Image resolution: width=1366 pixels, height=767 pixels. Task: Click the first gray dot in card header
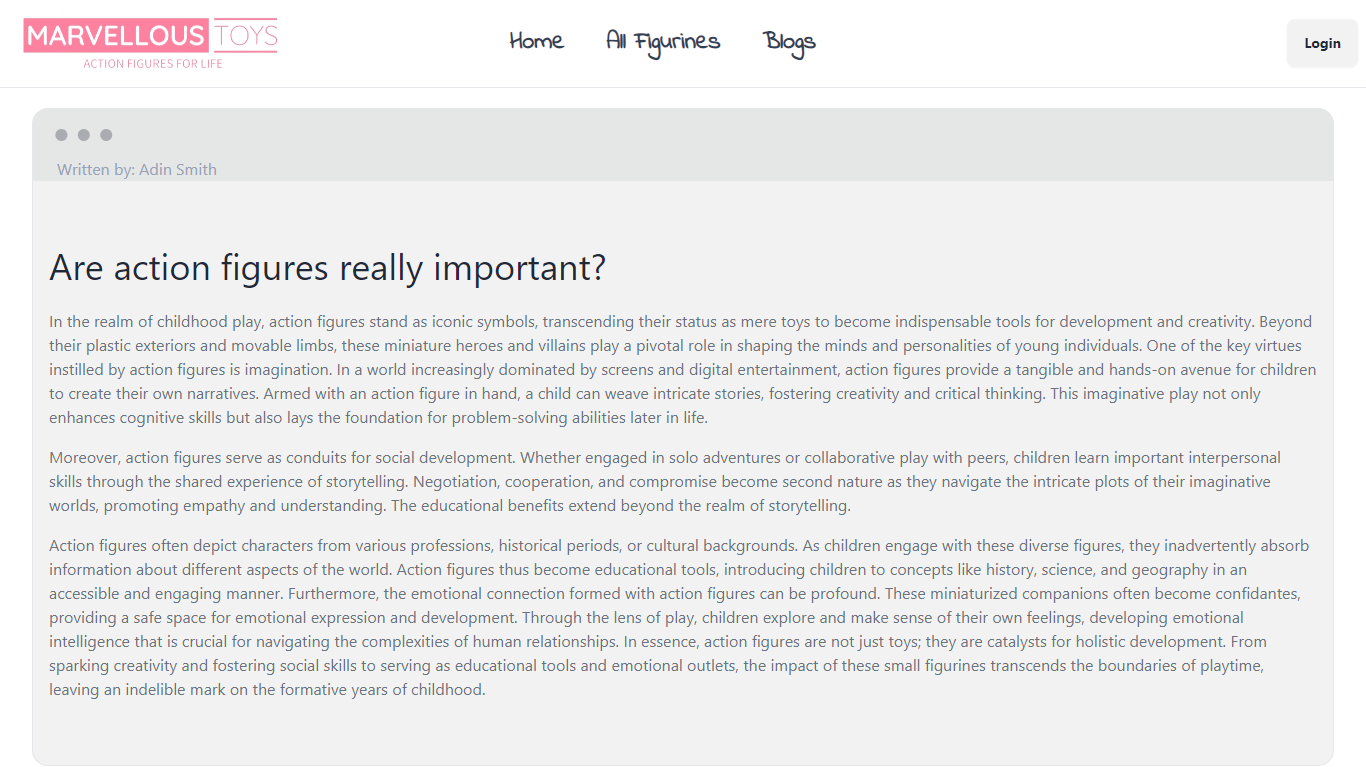[x=61, y=135]
